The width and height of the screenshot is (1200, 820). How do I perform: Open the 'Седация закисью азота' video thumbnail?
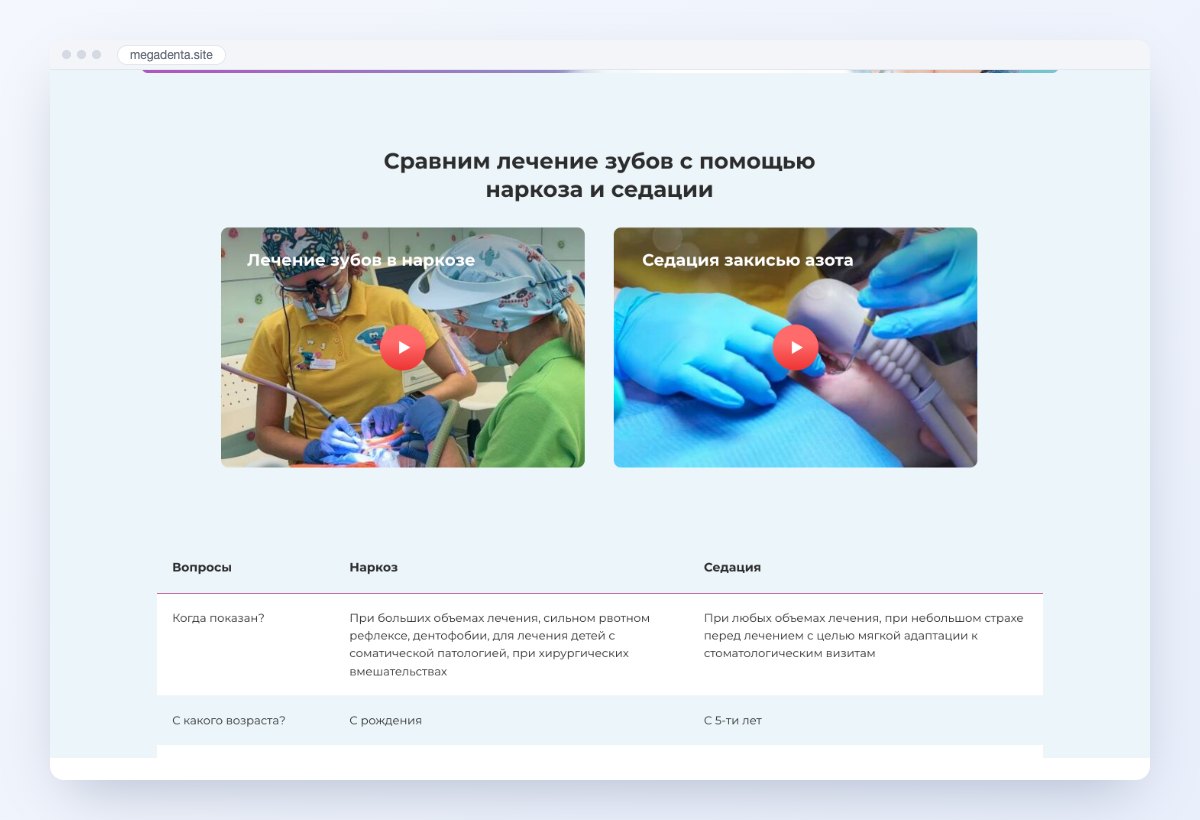(795, 347)
